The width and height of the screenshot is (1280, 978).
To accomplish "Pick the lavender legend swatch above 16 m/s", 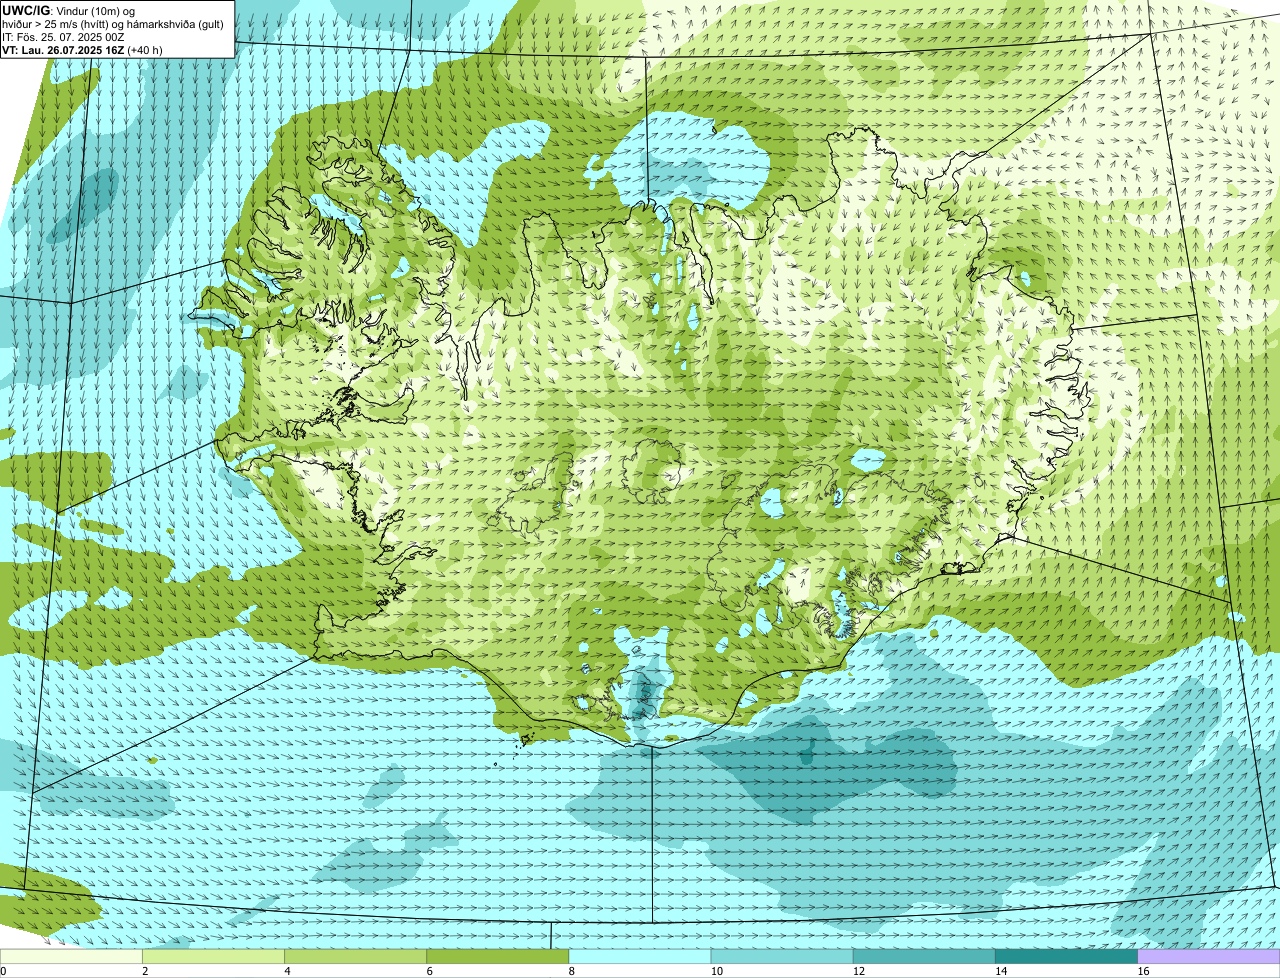I will pyautogui.click(x=1209, y=956).
